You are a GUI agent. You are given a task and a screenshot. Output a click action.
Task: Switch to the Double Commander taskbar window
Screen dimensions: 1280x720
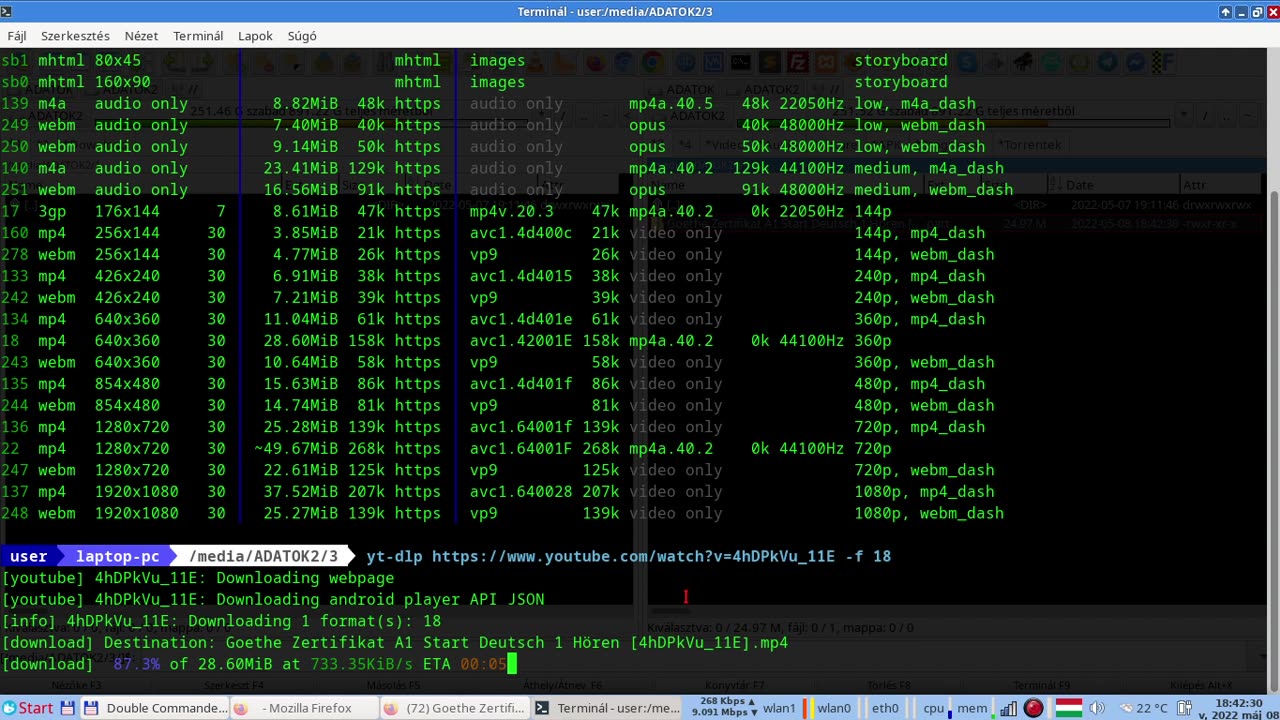(155, 708)
